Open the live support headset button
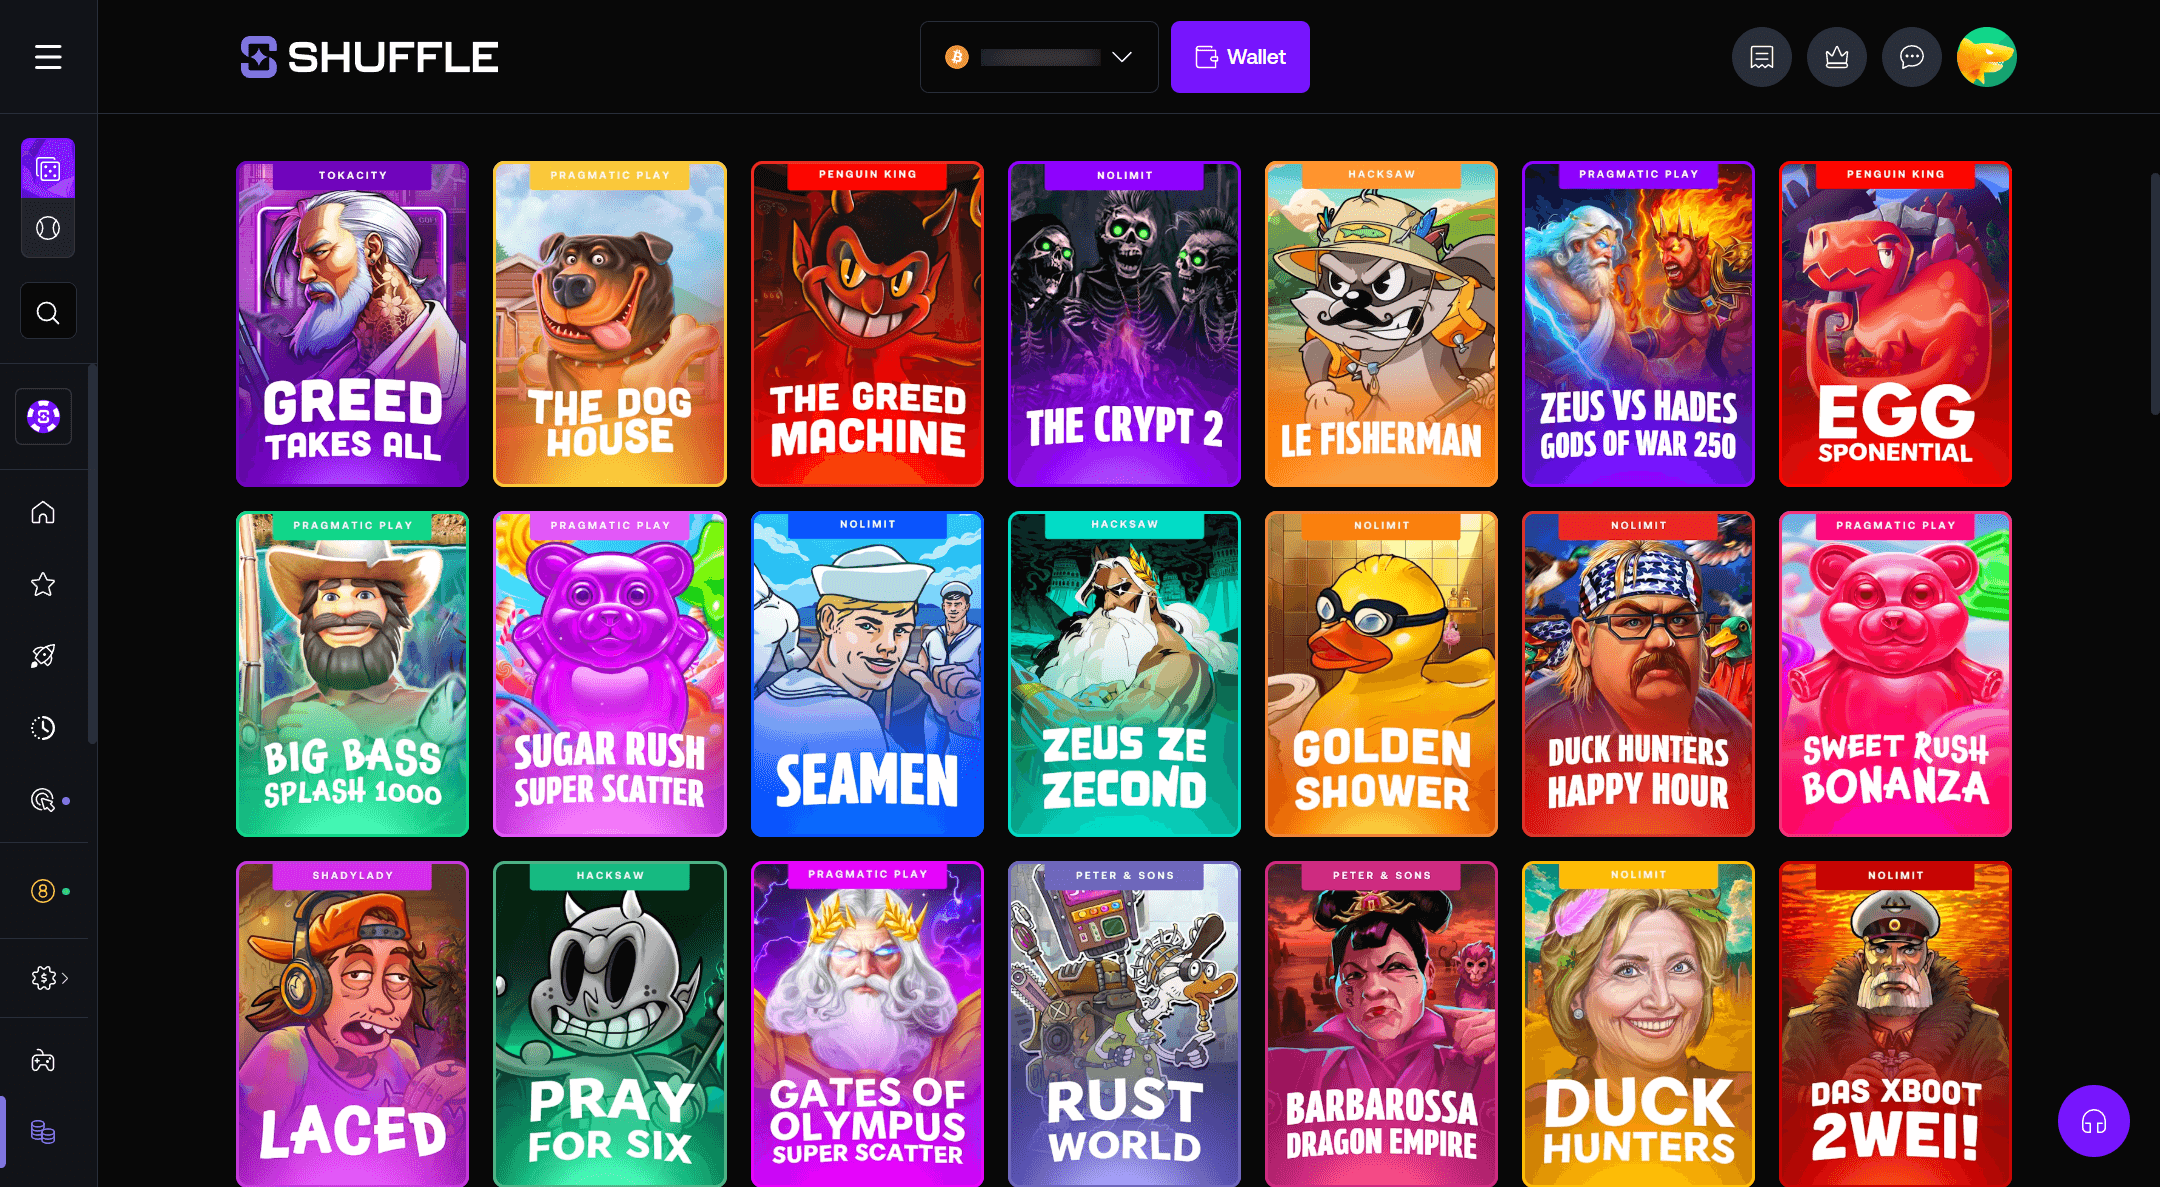Viewport: 2160px width, 1187px height. click(x=2093, y=1121)
